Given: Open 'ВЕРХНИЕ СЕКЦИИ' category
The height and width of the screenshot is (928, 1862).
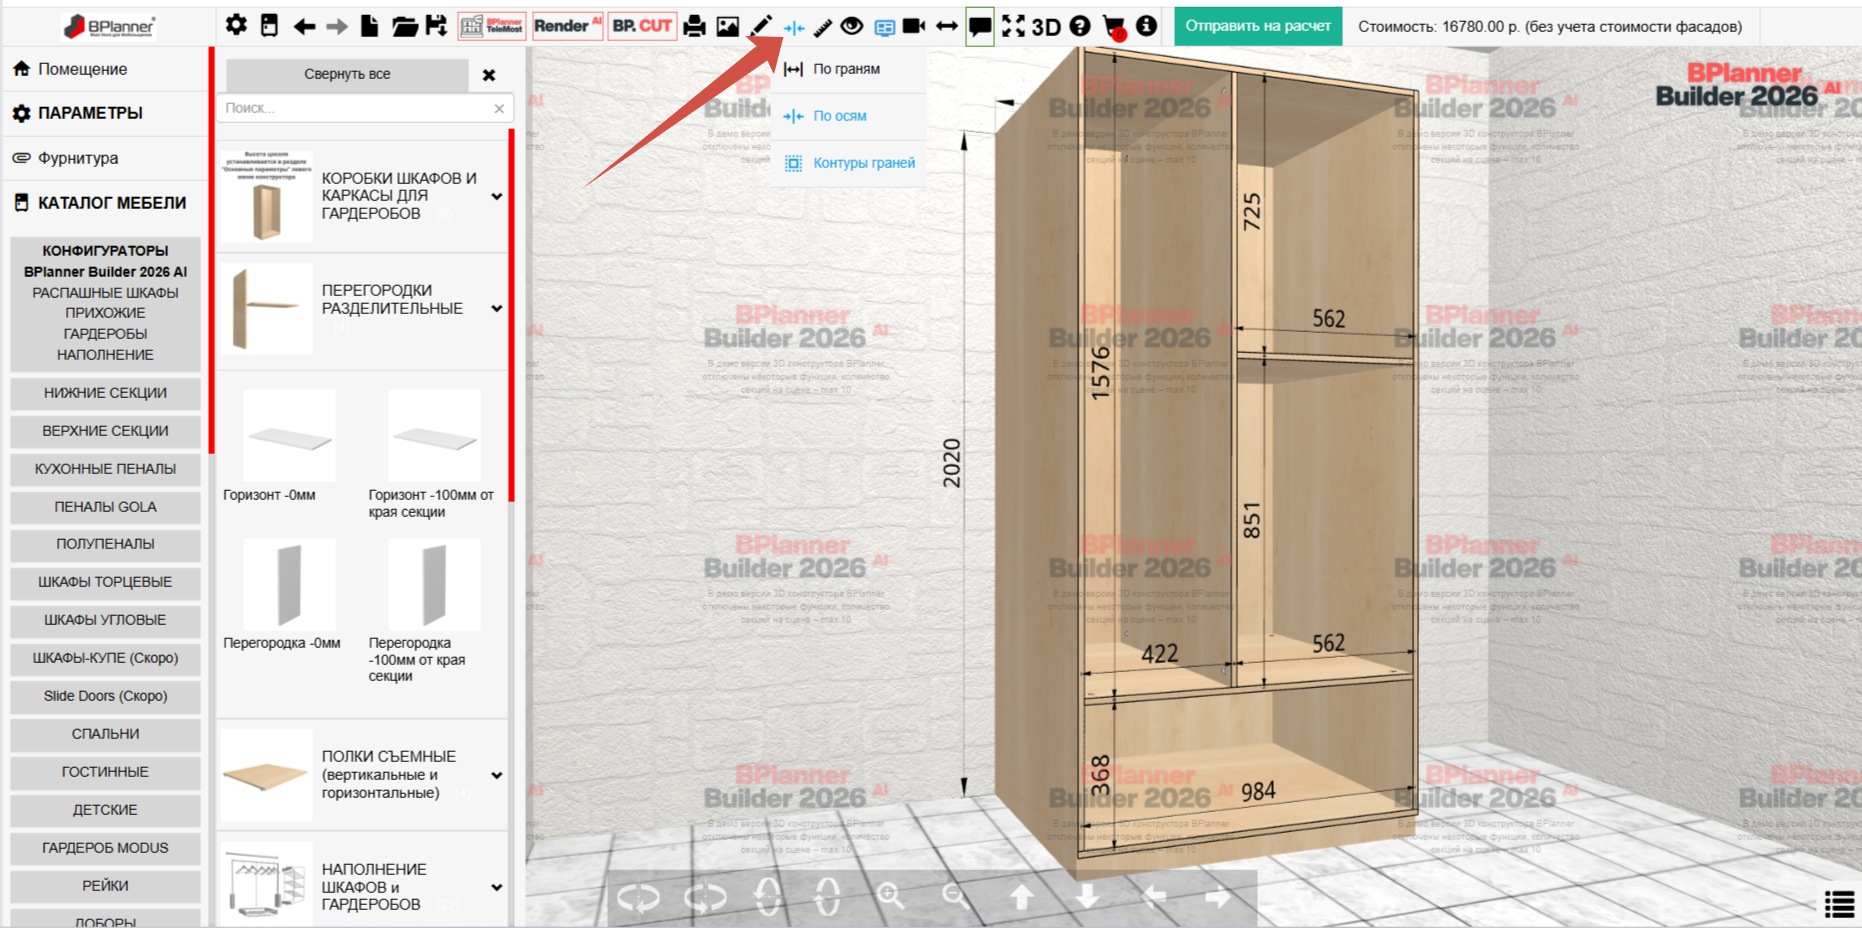Looking at the screenshot, I should (105, 431).
